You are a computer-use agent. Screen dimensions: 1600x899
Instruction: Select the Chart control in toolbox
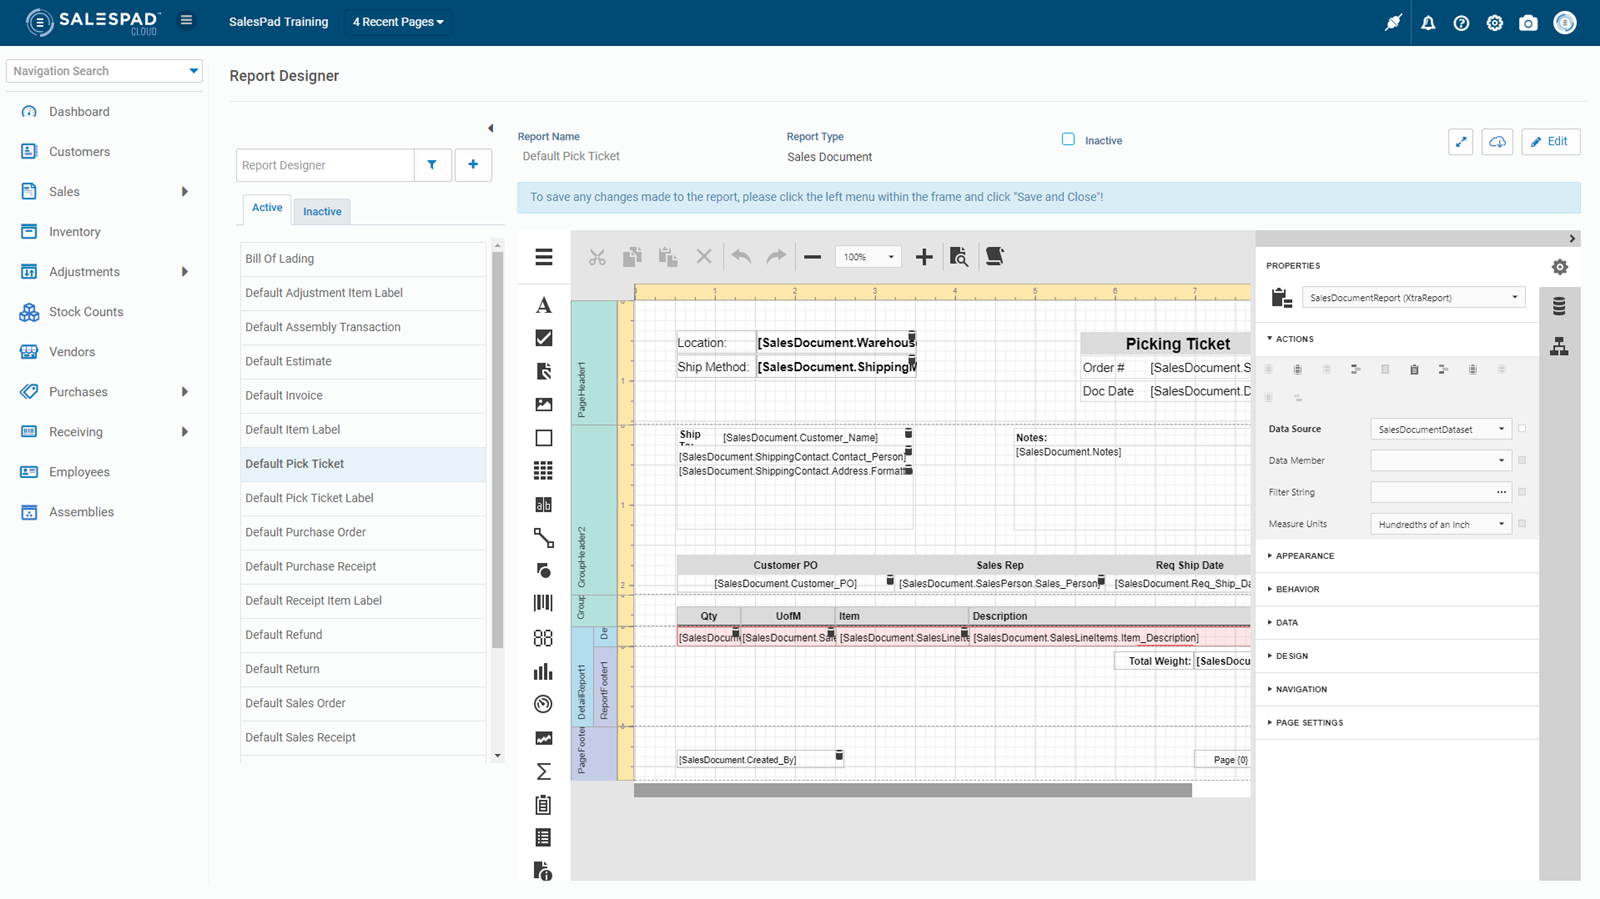(x=543, y=671)
